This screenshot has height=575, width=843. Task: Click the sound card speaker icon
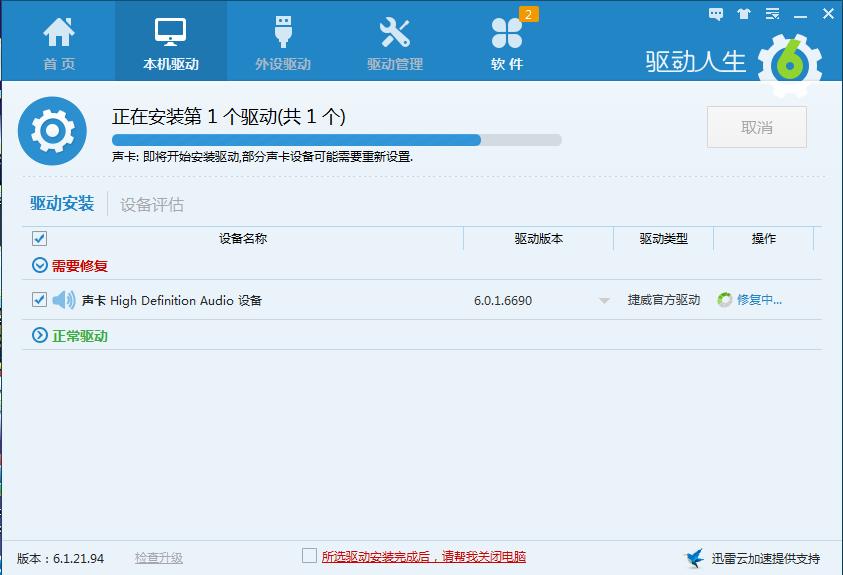[x=64, y=300]
